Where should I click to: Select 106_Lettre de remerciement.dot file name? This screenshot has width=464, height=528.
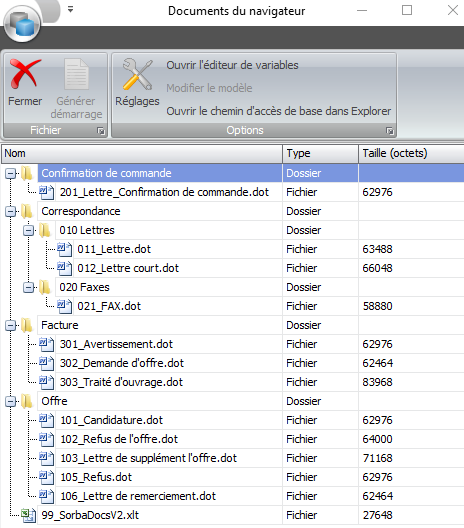[x=138, y=496]
